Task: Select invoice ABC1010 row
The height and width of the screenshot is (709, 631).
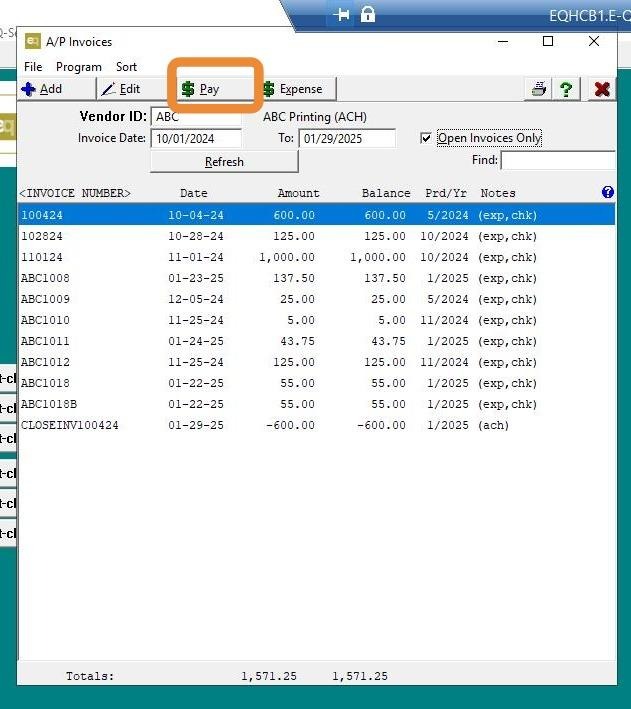Action: click(x=317, y=320)
